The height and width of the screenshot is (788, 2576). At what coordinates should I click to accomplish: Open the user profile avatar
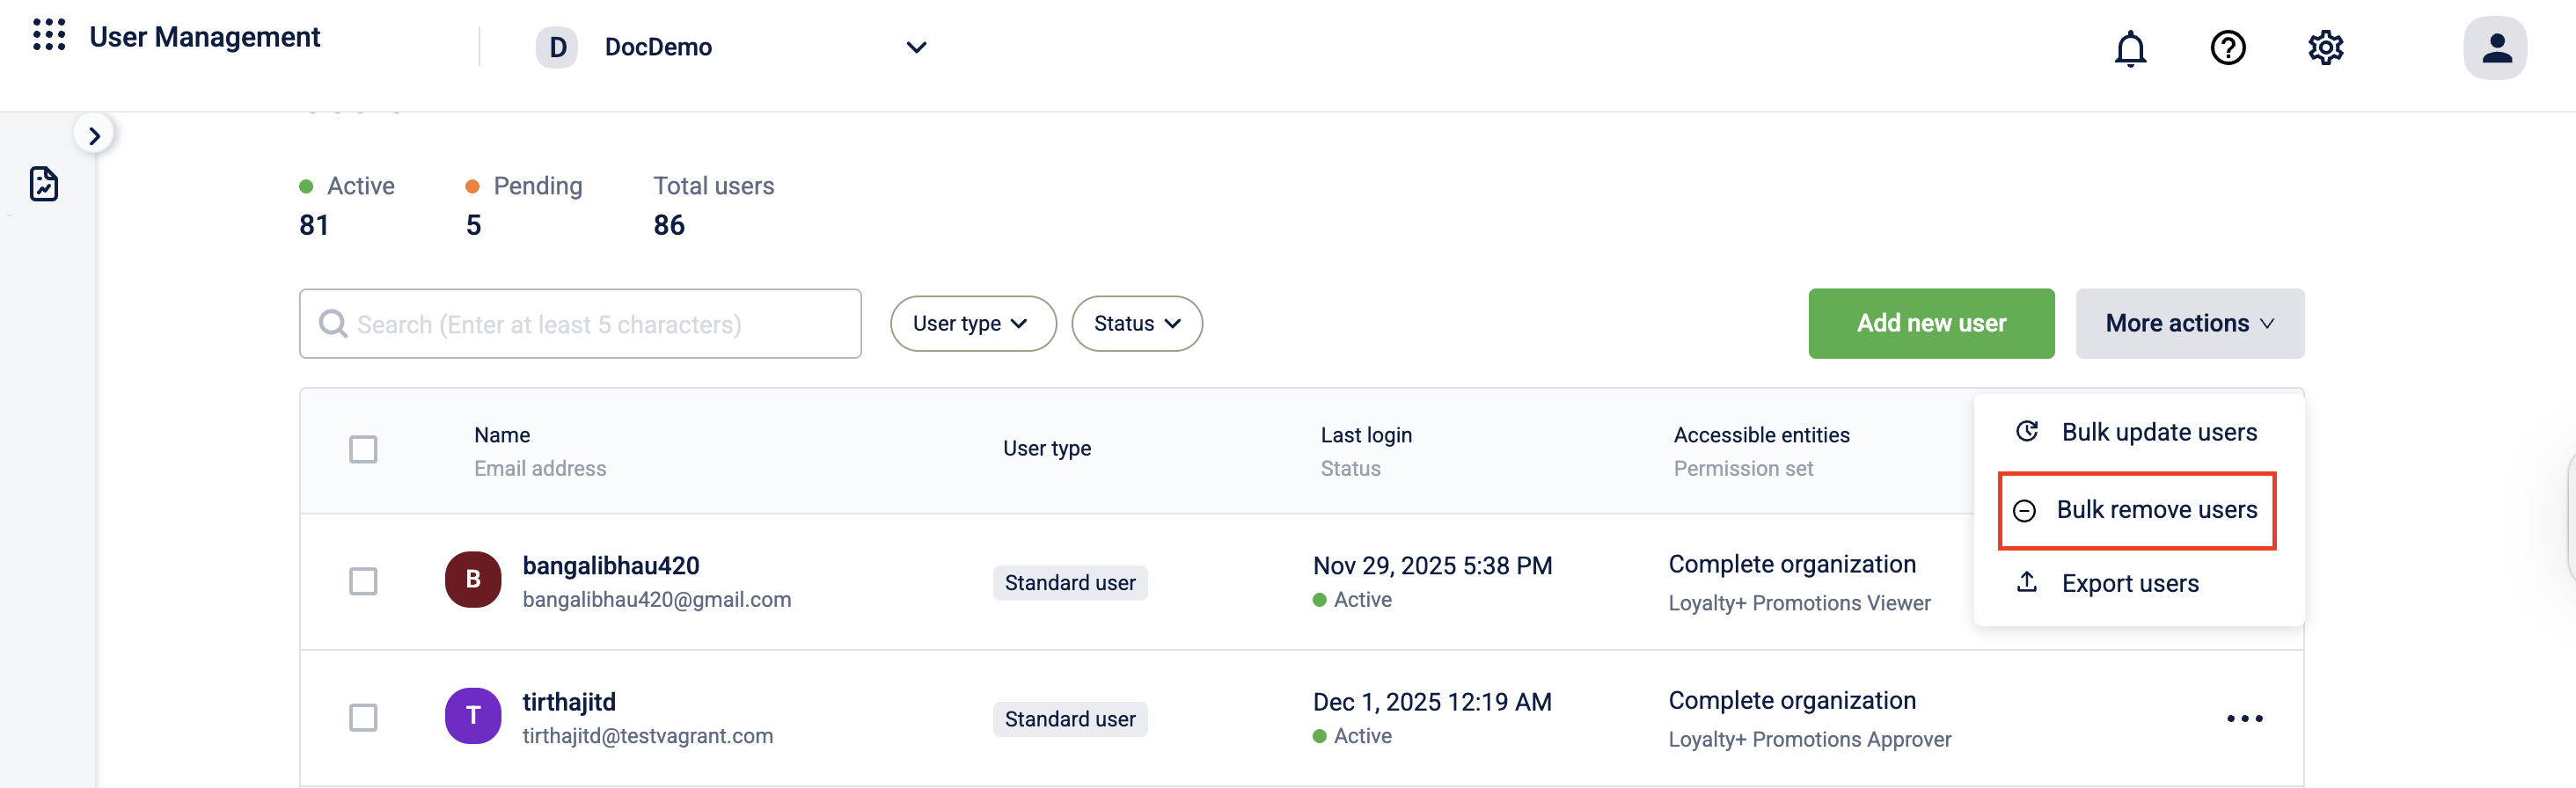[2494, 48]
